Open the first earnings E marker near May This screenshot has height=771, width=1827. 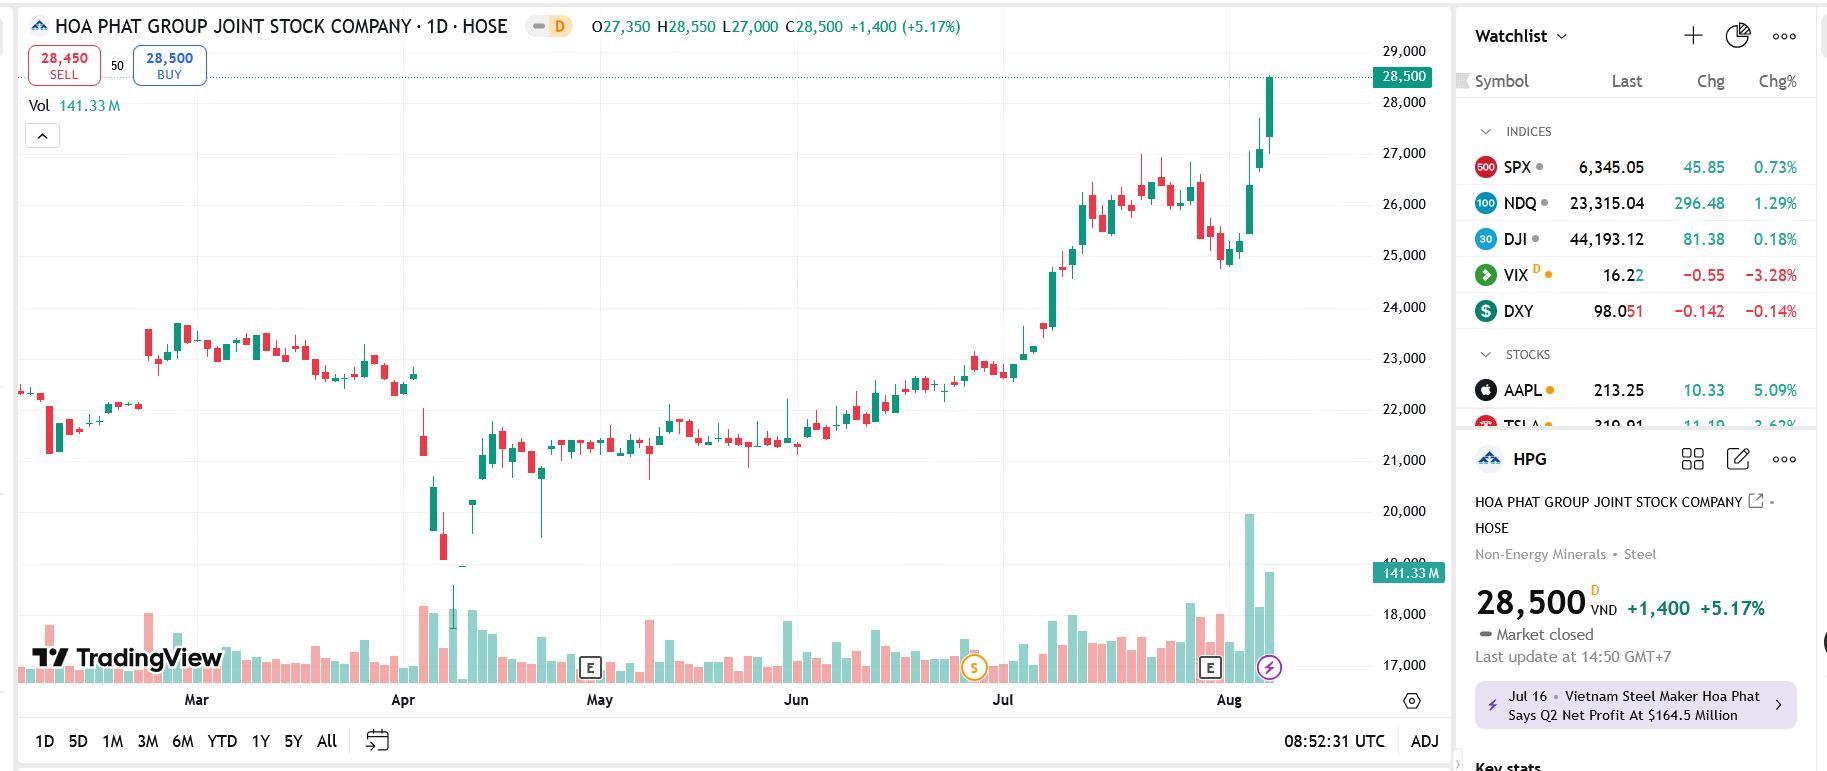coord(590,667)
